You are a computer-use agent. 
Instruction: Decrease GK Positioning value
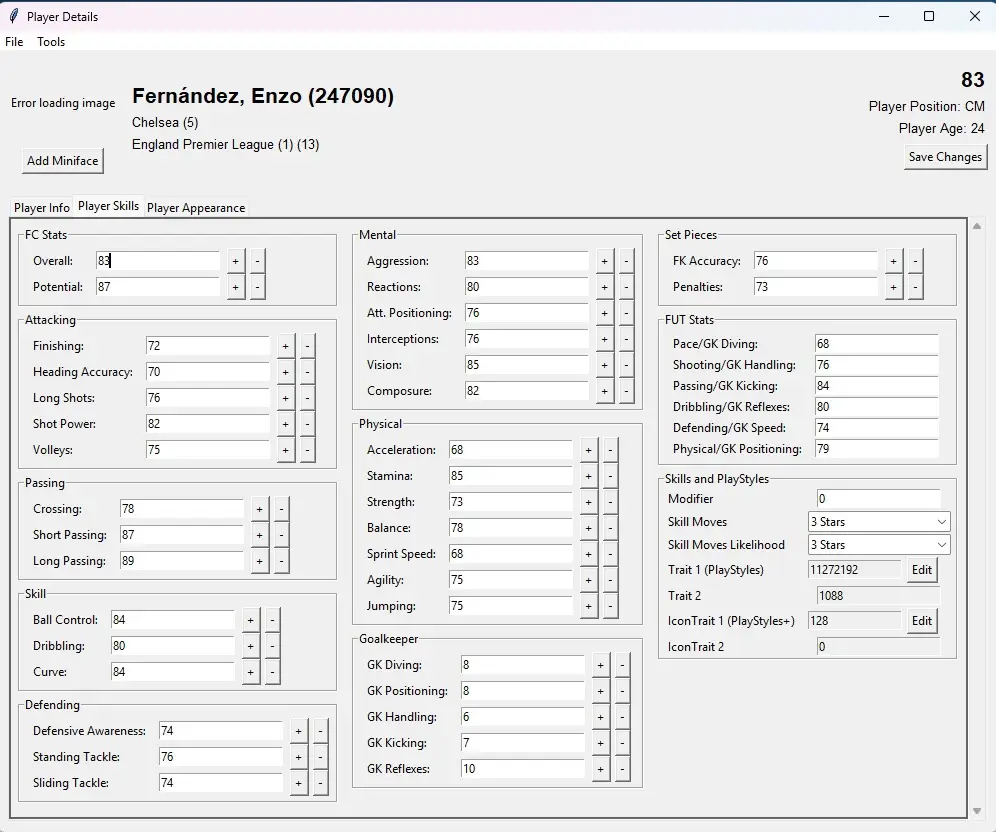click(622, 692)
